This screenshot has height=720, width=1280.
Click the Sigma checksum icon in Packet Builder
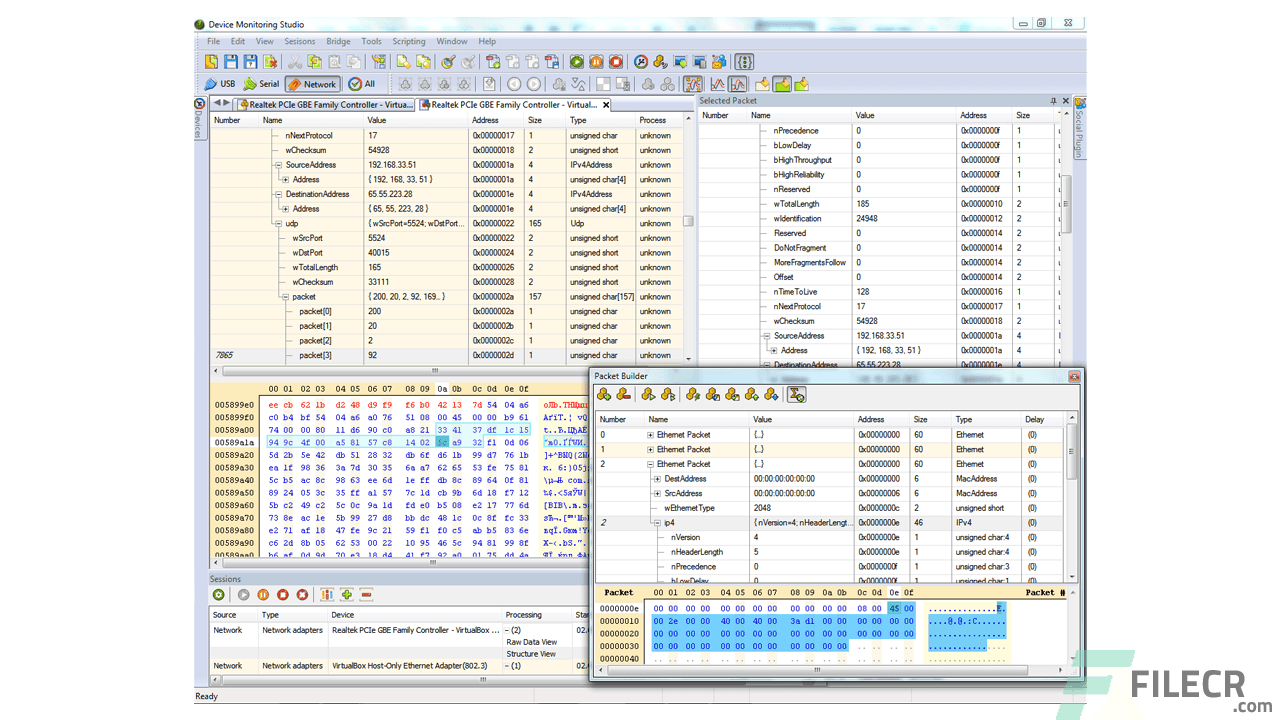(x=797, y=394)
